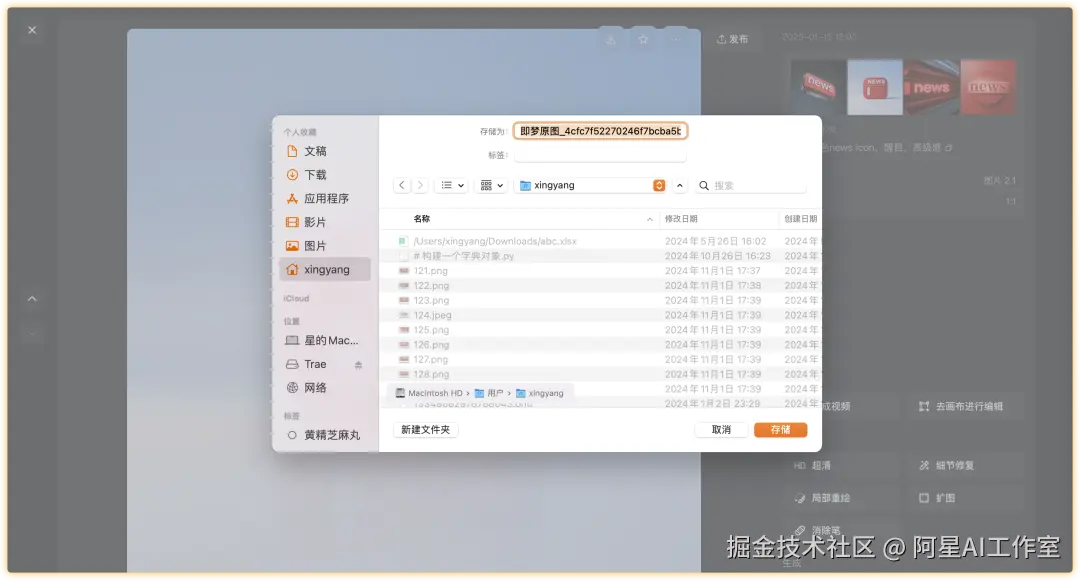Open the group-by dropdown in the save dialog

[489, 185]
